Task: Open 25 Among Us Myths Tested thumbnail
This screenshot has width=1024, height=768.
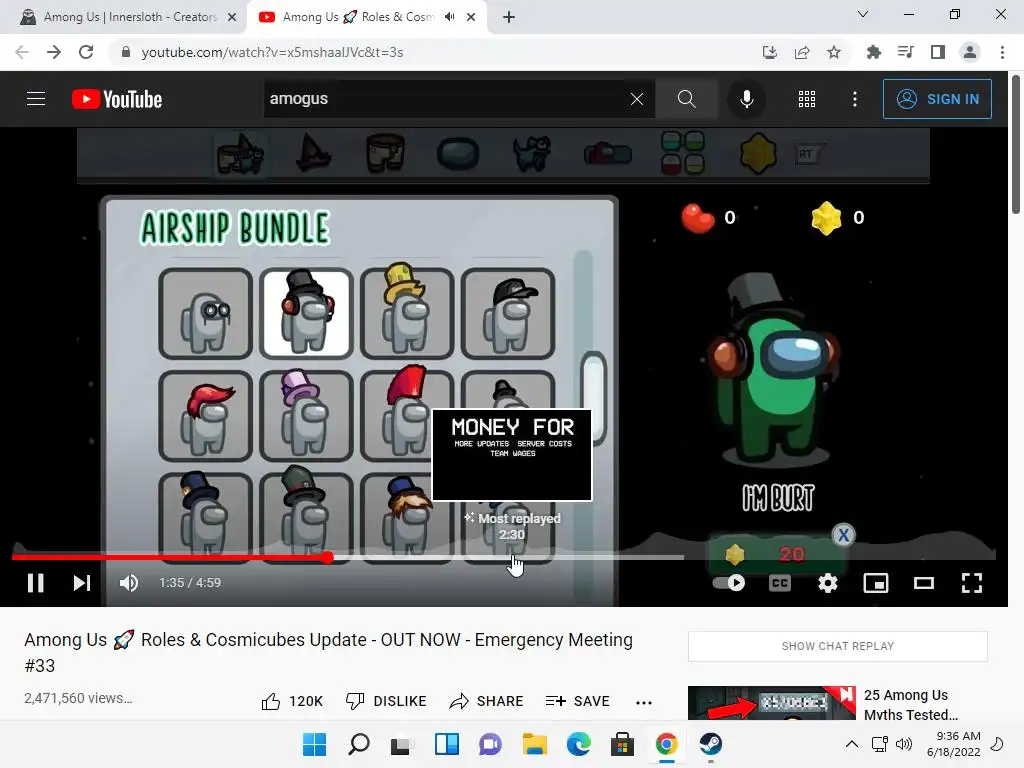Action: pos(772,703)
